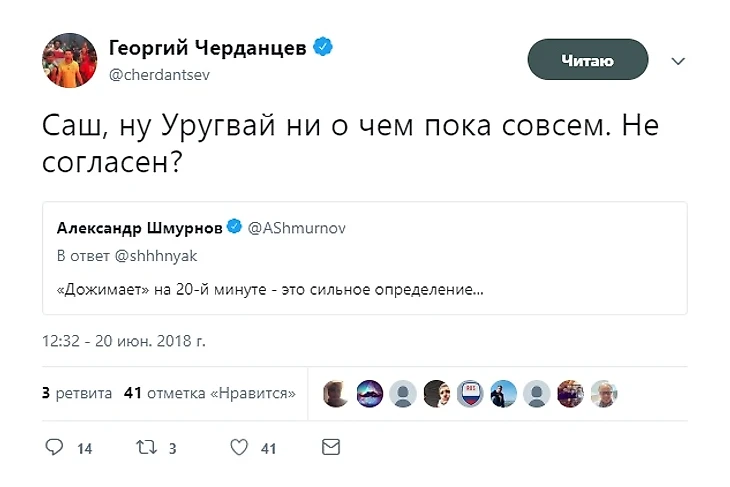This screenshot has height=487, width=730.
Task: View the 41 отметка «Нравится» list
Action: [x=209, y=393]
